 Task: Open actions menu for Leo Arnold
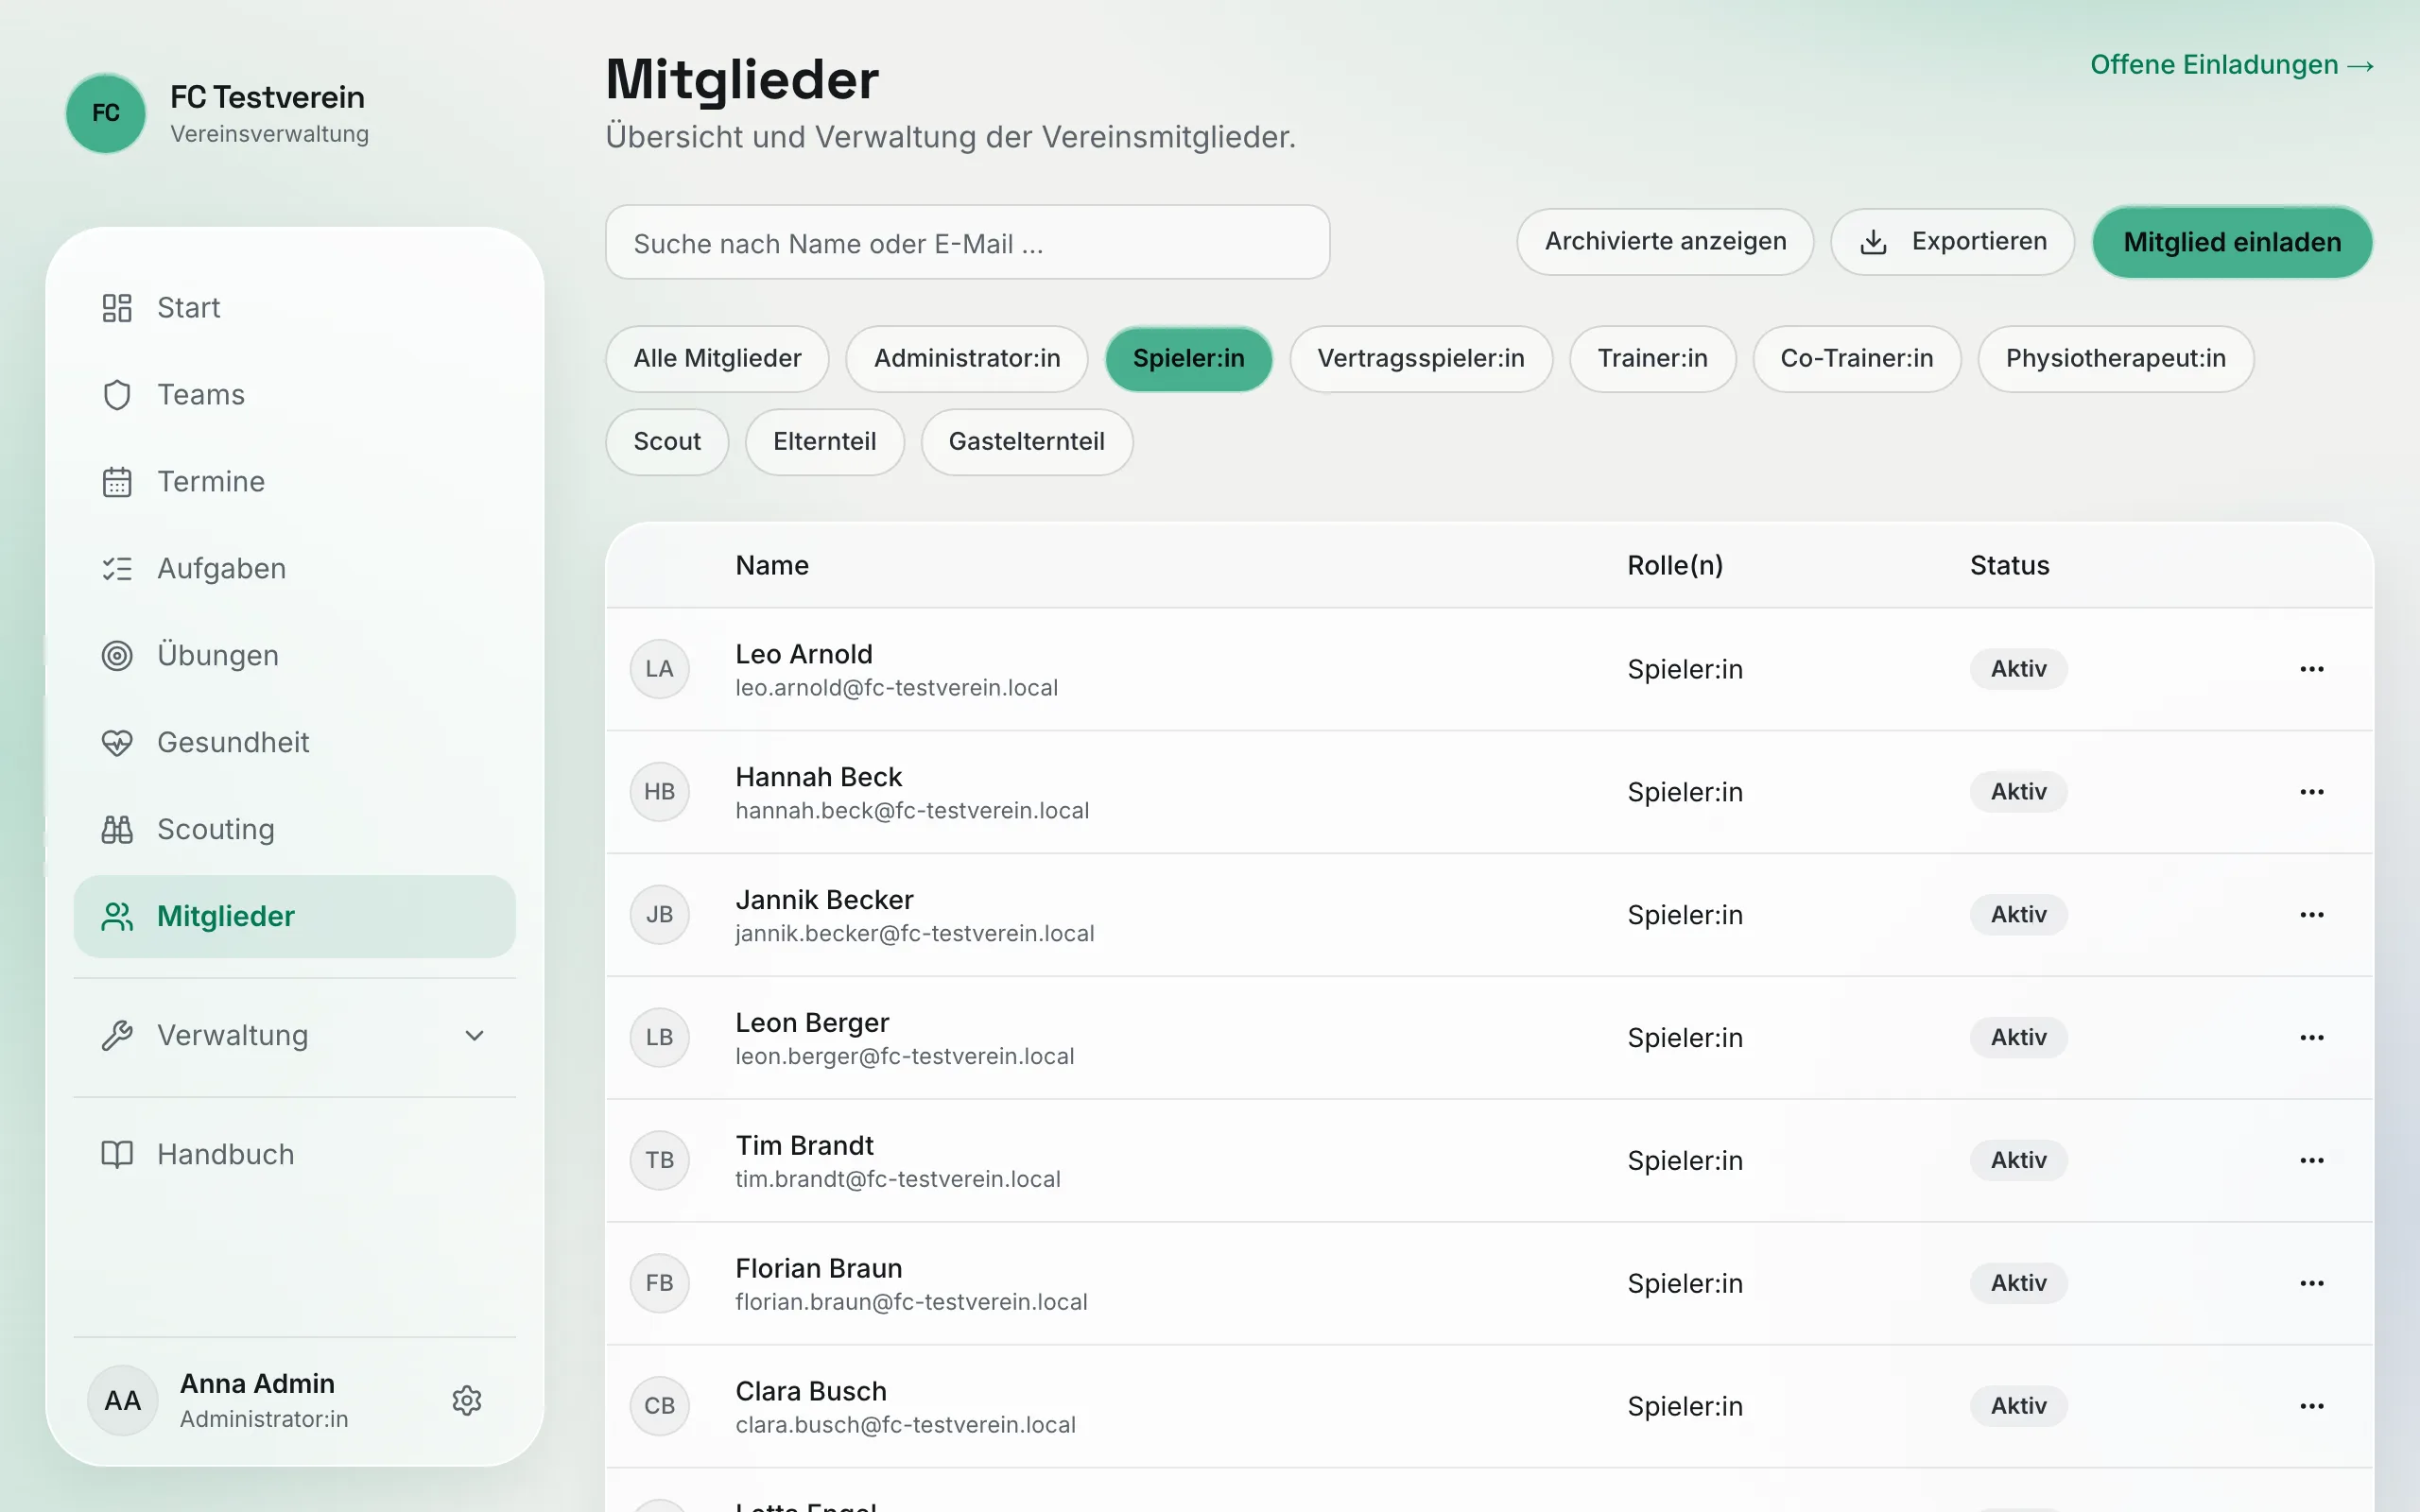click(2312, 669)
